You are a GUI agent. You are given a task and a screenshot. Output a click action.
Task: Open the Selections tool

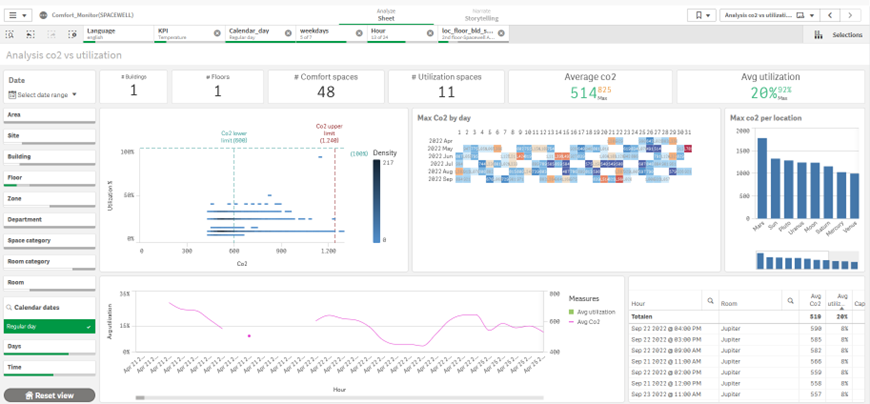pyautogui.click(x=837, y=34)
